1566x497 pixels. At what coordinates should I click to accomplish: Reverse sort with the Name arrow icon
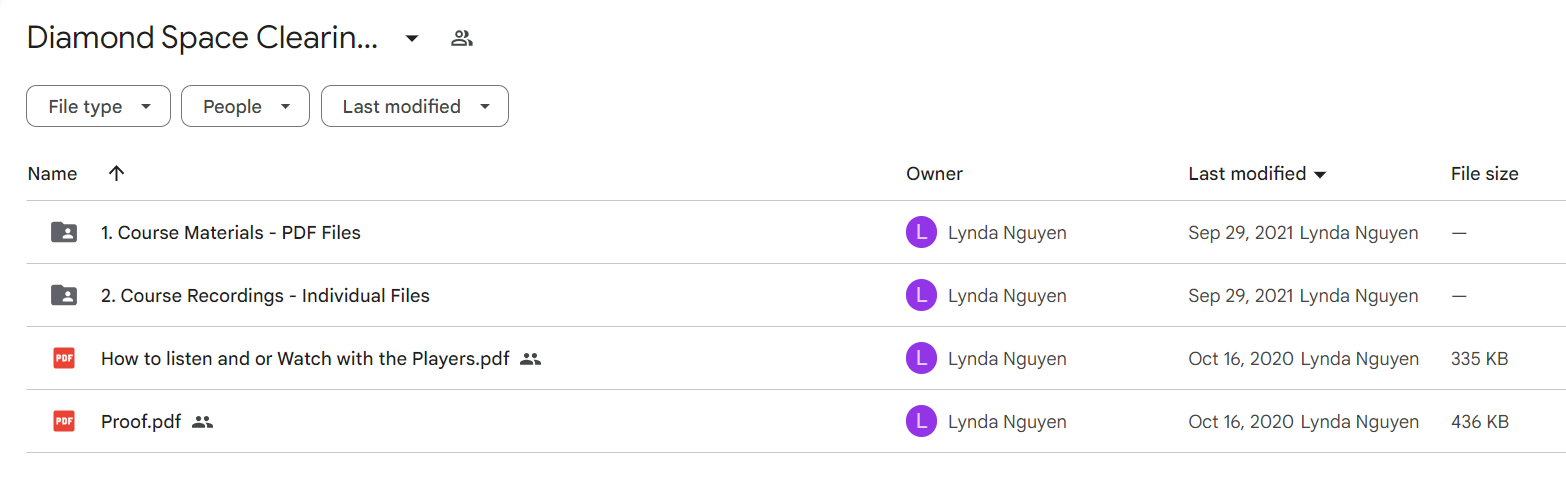click(116, 174)
